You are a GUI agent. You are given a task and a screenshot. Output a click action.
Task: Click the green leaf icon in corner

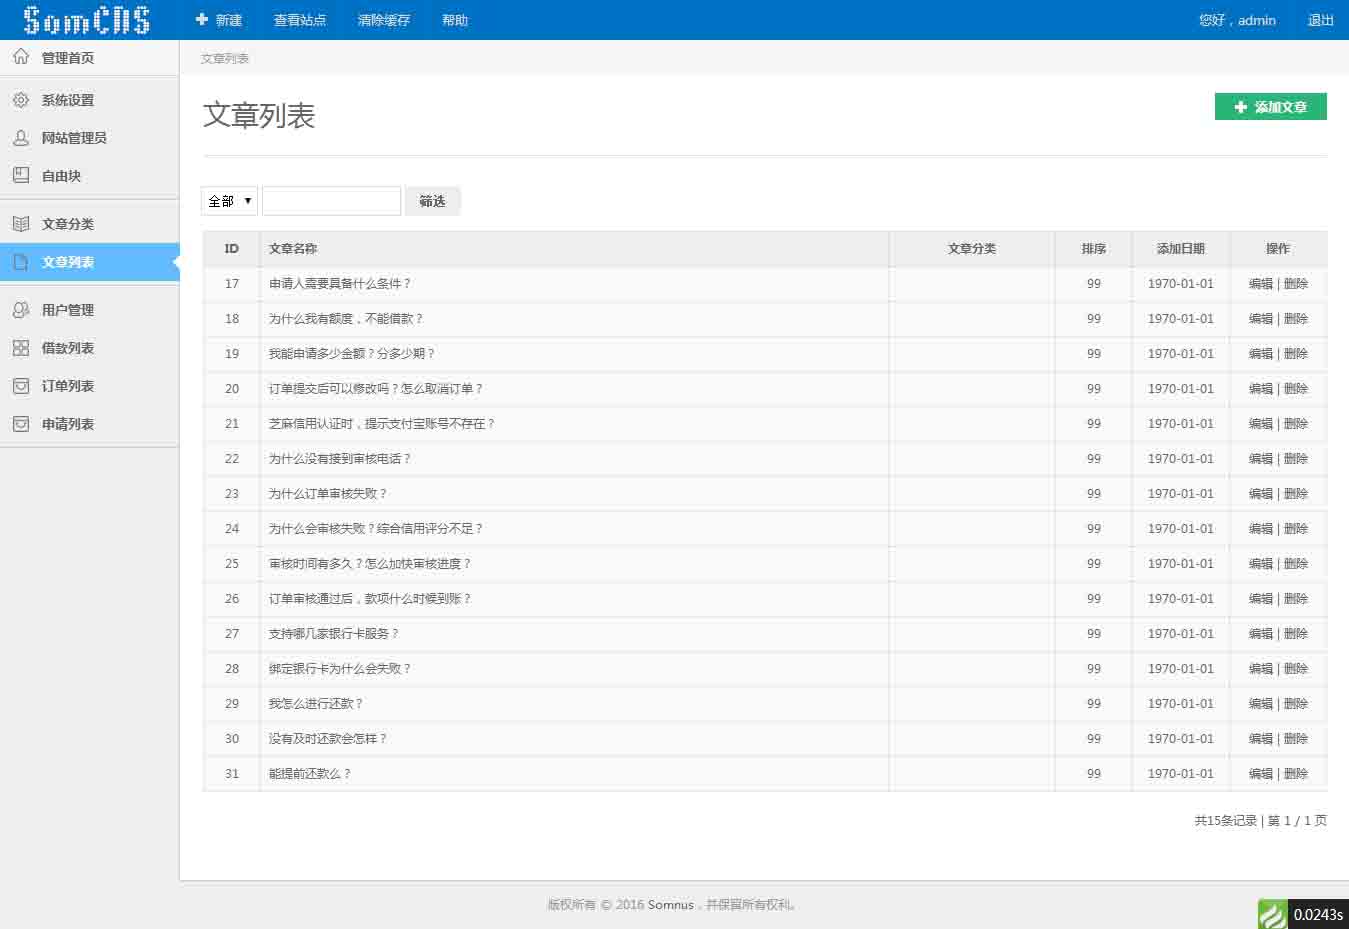tap(1272, 914)
